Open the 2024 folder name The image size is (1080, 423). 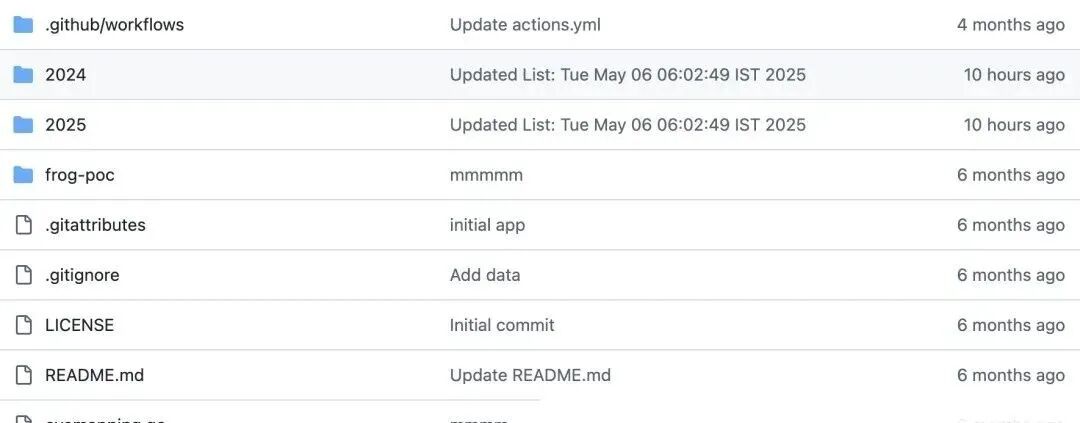click(65, 75)
